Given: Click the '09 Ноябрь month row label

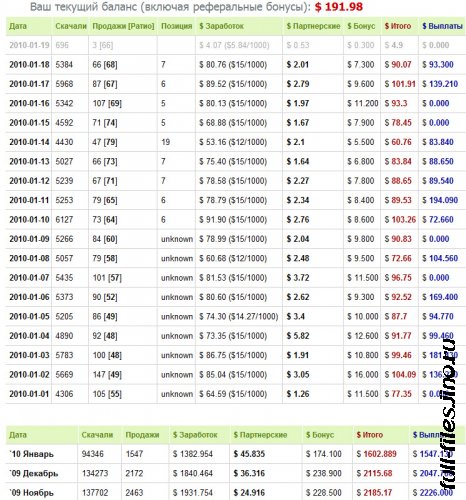Looking at the screenshot, I should 31,493.
